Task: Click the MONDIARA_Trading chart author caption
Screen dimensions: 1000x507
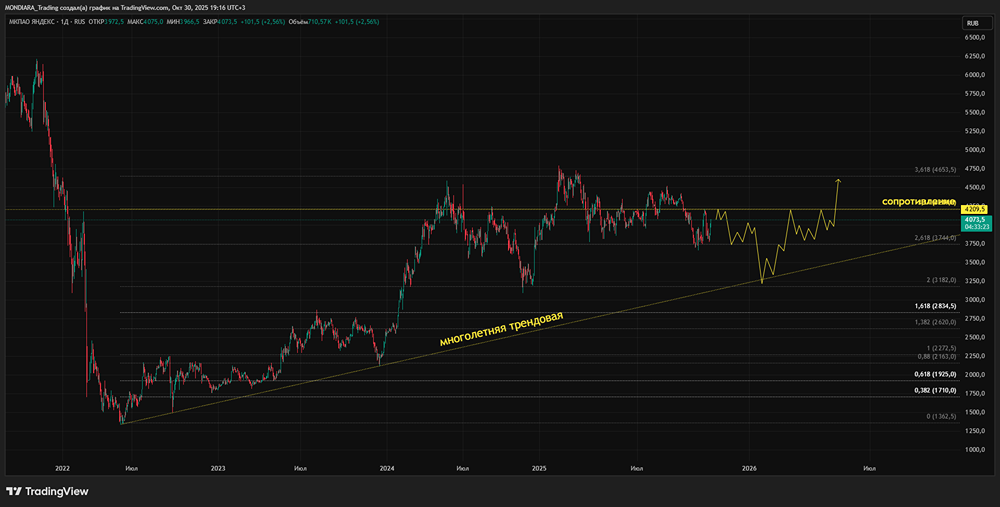Action: tap(125, 7)
